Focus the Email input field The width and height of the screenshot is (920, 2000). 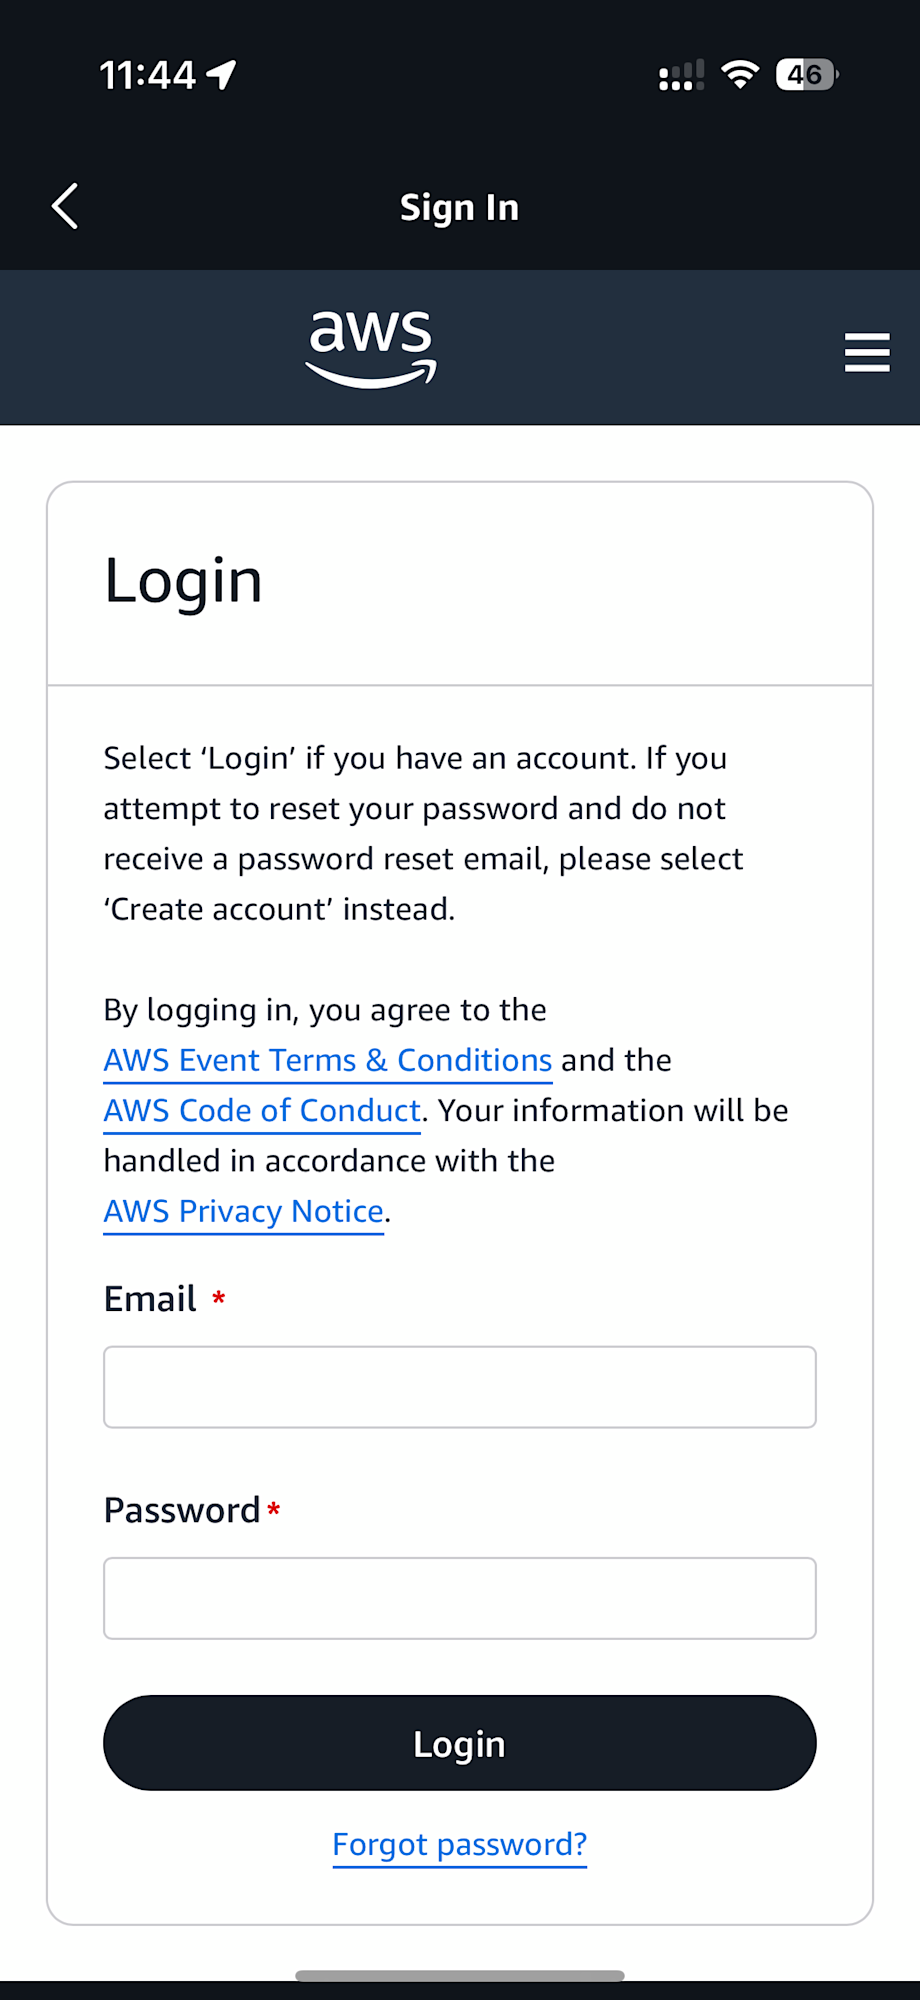460,1387
